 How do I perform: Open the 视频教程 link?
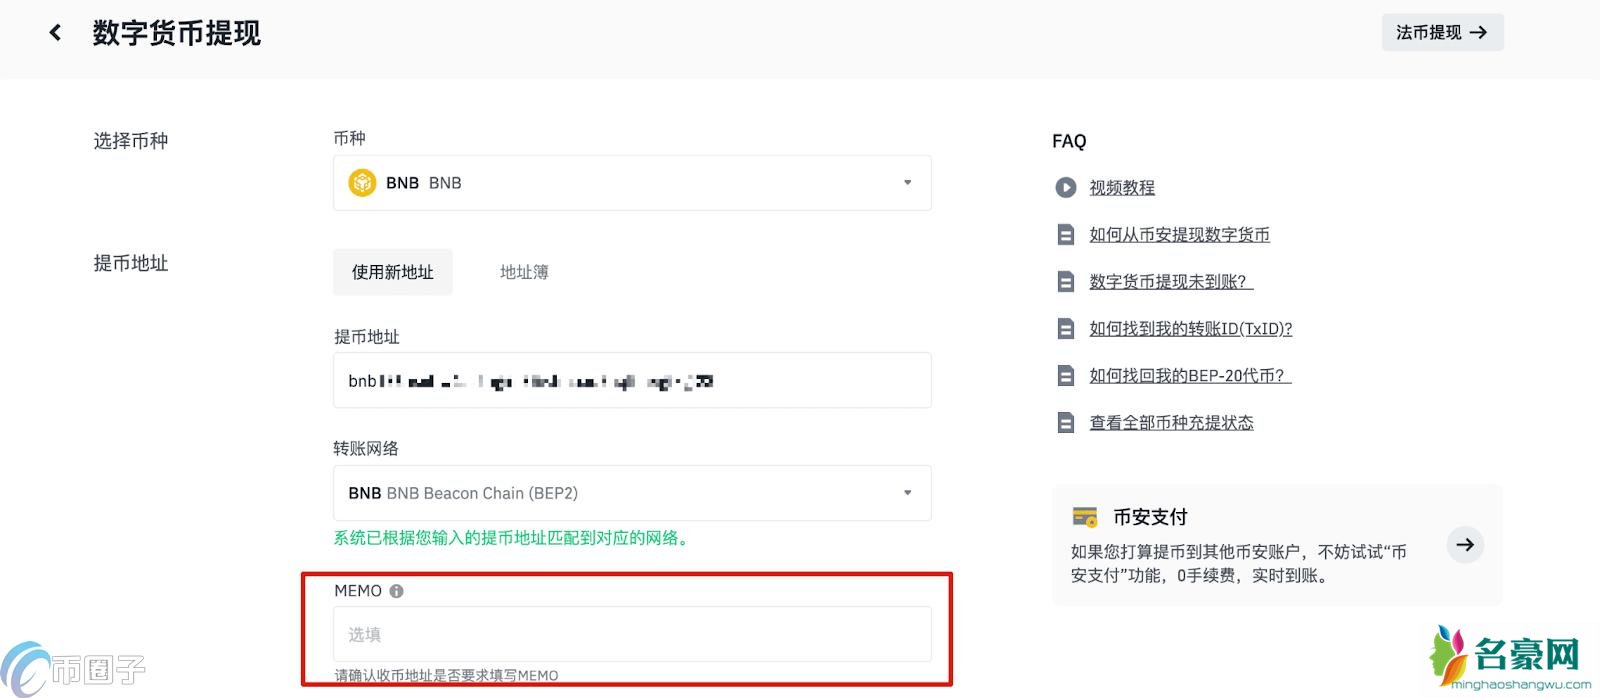[1122, 188]
